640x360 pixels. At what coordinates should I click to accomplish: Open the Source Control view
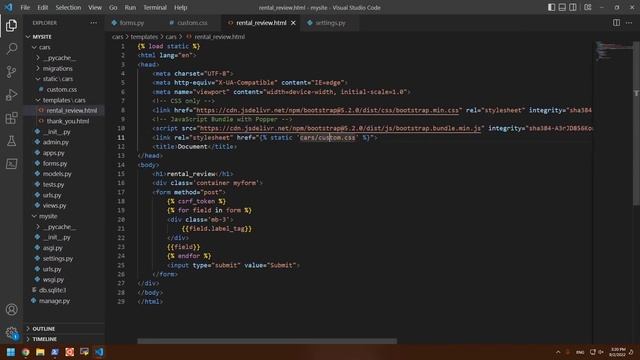[11, 72]
